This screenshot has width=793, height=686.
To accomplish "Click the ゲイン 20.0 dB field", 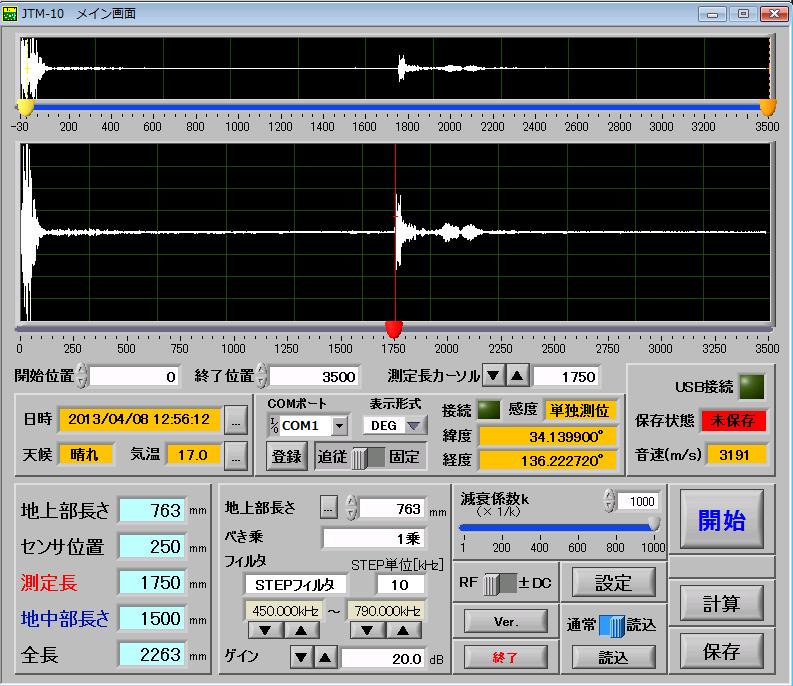I will pyautogui.click(x=383, y=658).
